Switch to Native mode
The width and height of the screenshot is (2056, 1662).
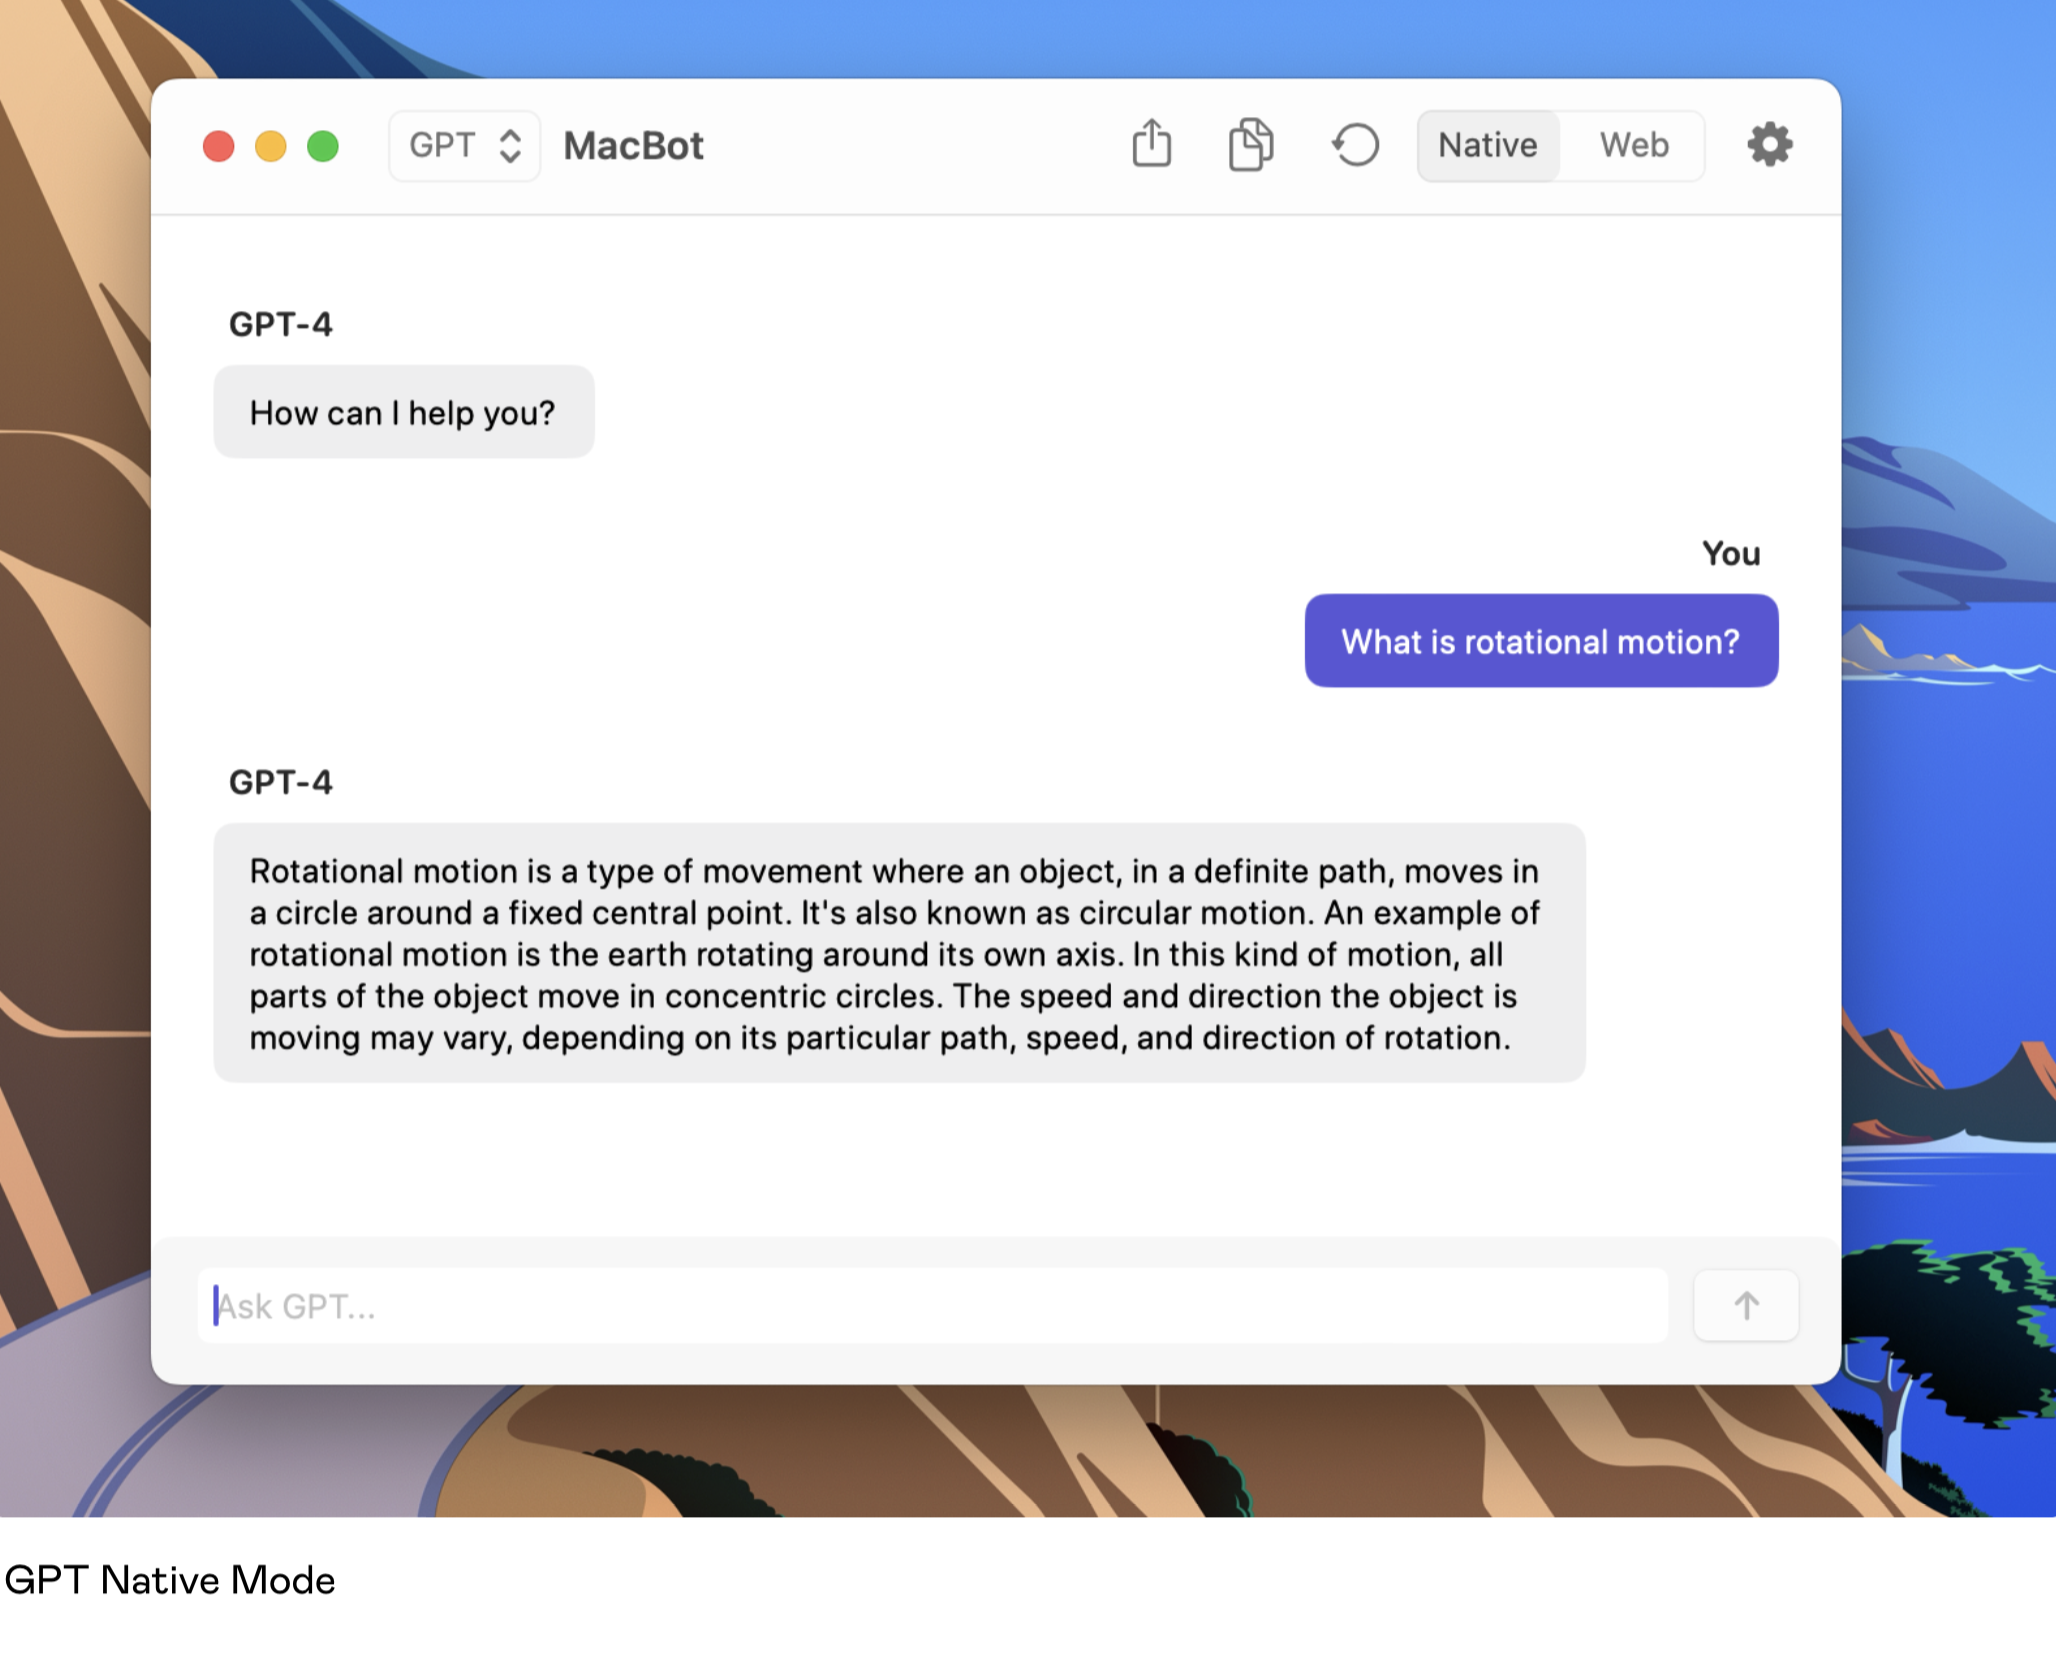point(1487,145)
